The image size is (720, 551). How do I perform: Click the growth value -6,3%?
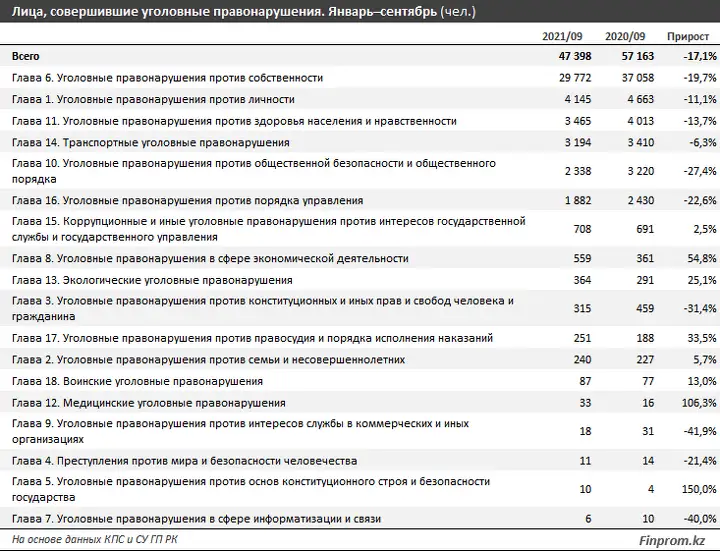703,142
